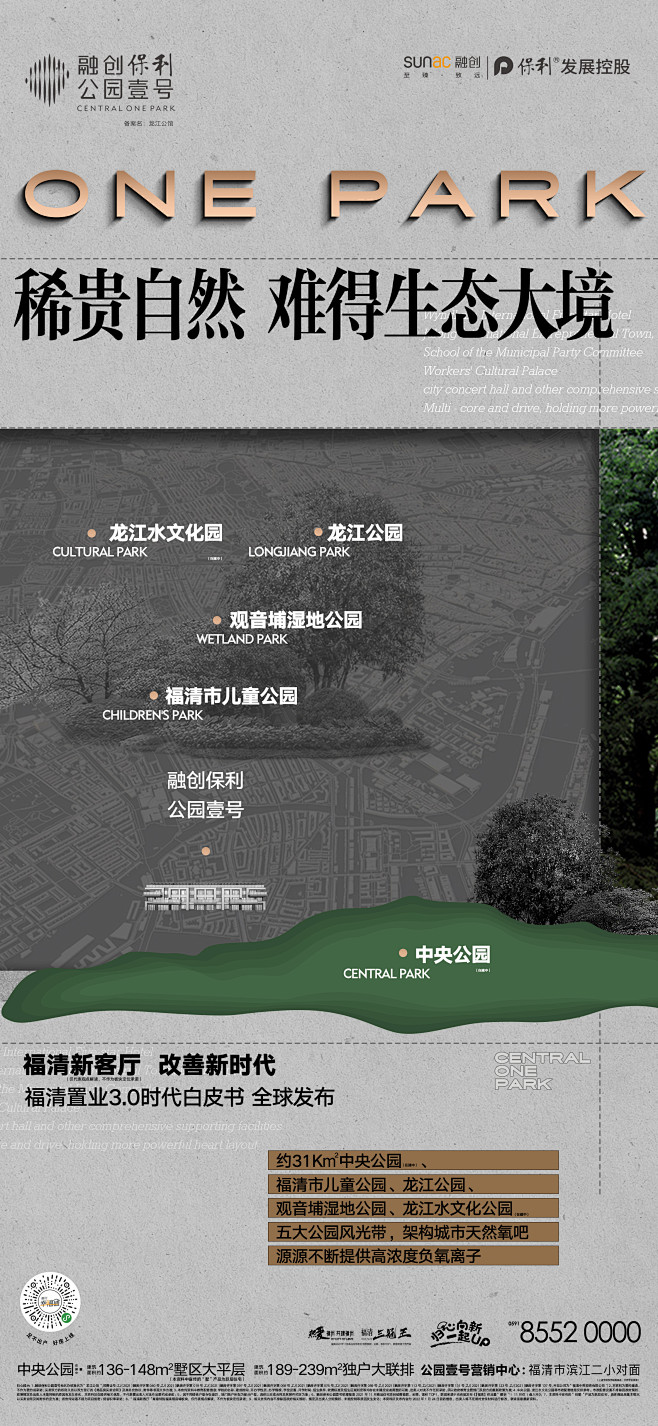Click the dot marker beside 福清市儿童公园
Viewport: 658px width, 1426px height.
click(154, 695)
